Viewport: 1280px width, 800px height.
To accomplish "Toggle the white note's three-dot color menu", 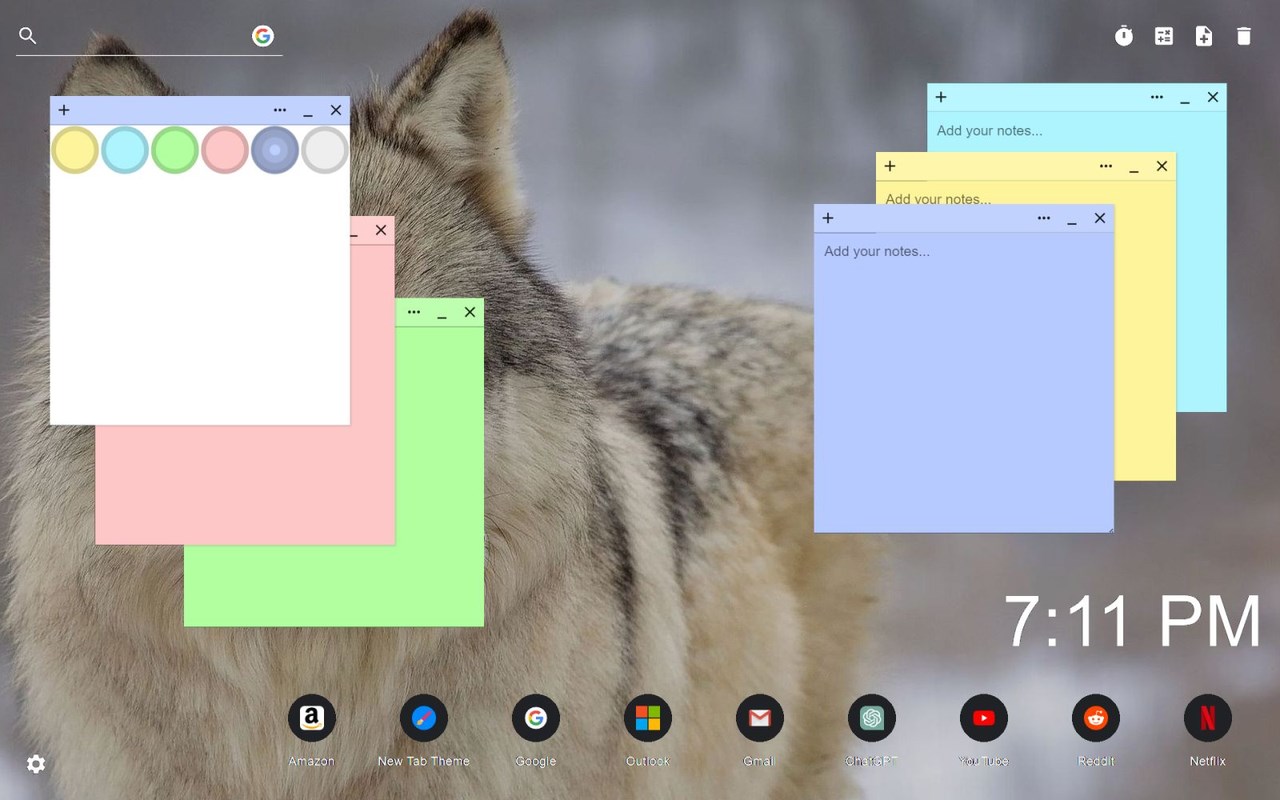I will click(x=280, y=110).
